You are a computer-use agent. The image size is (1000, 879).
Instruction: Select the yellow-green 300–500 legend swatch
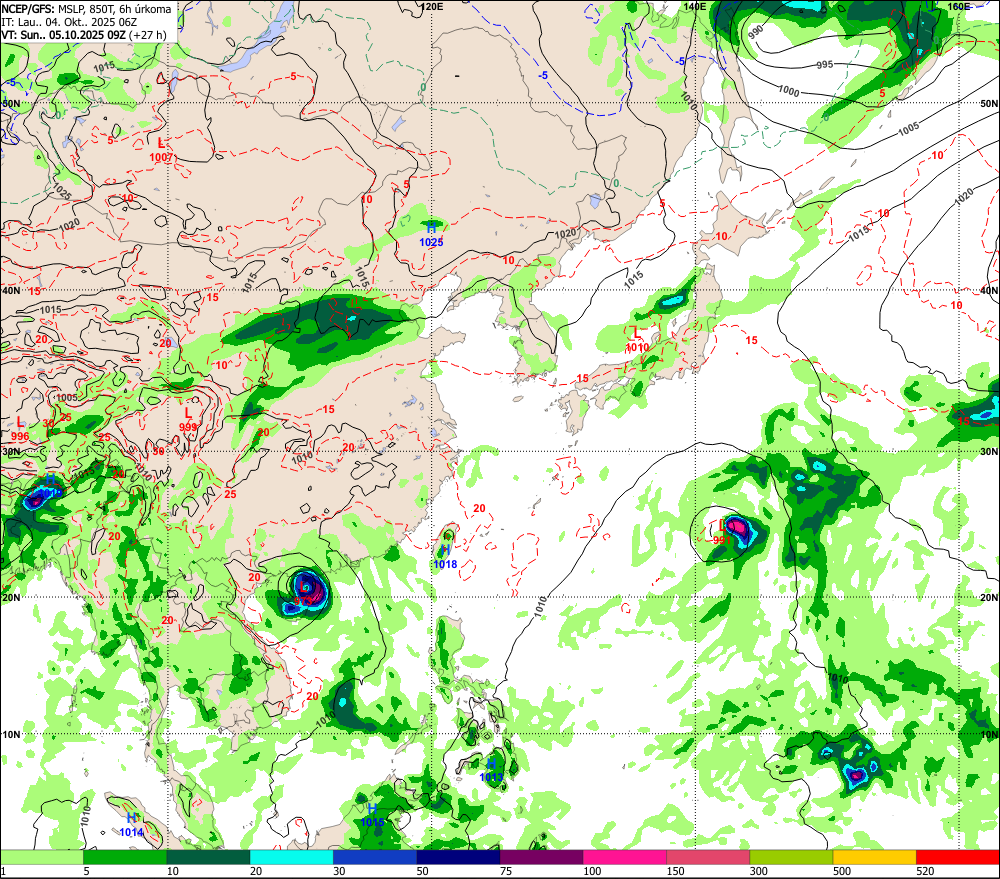(x=791, y=857)
